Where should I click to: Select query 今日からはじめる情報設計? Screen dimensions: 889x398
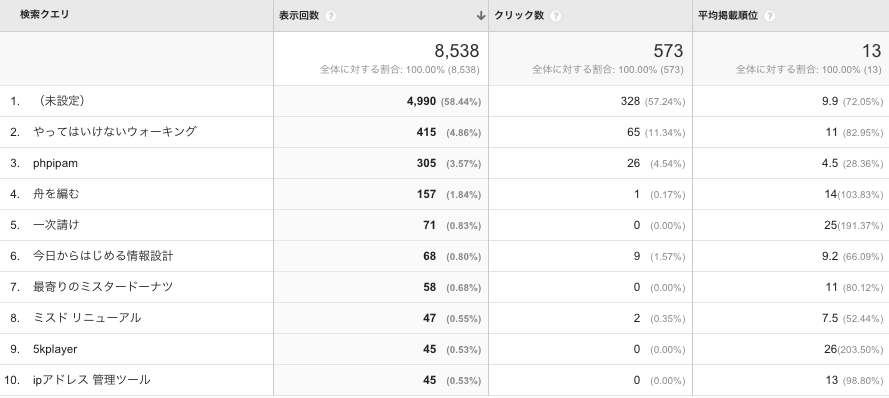click(x=103, y=256)
